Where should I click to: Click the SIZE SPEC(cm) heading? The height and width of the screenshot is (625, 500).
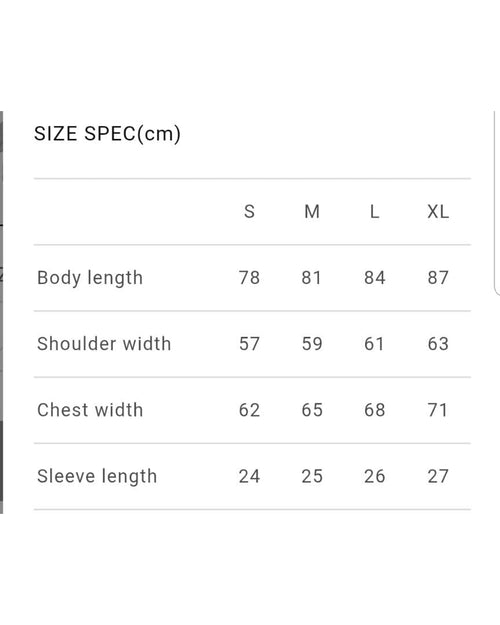click(107, 134)
